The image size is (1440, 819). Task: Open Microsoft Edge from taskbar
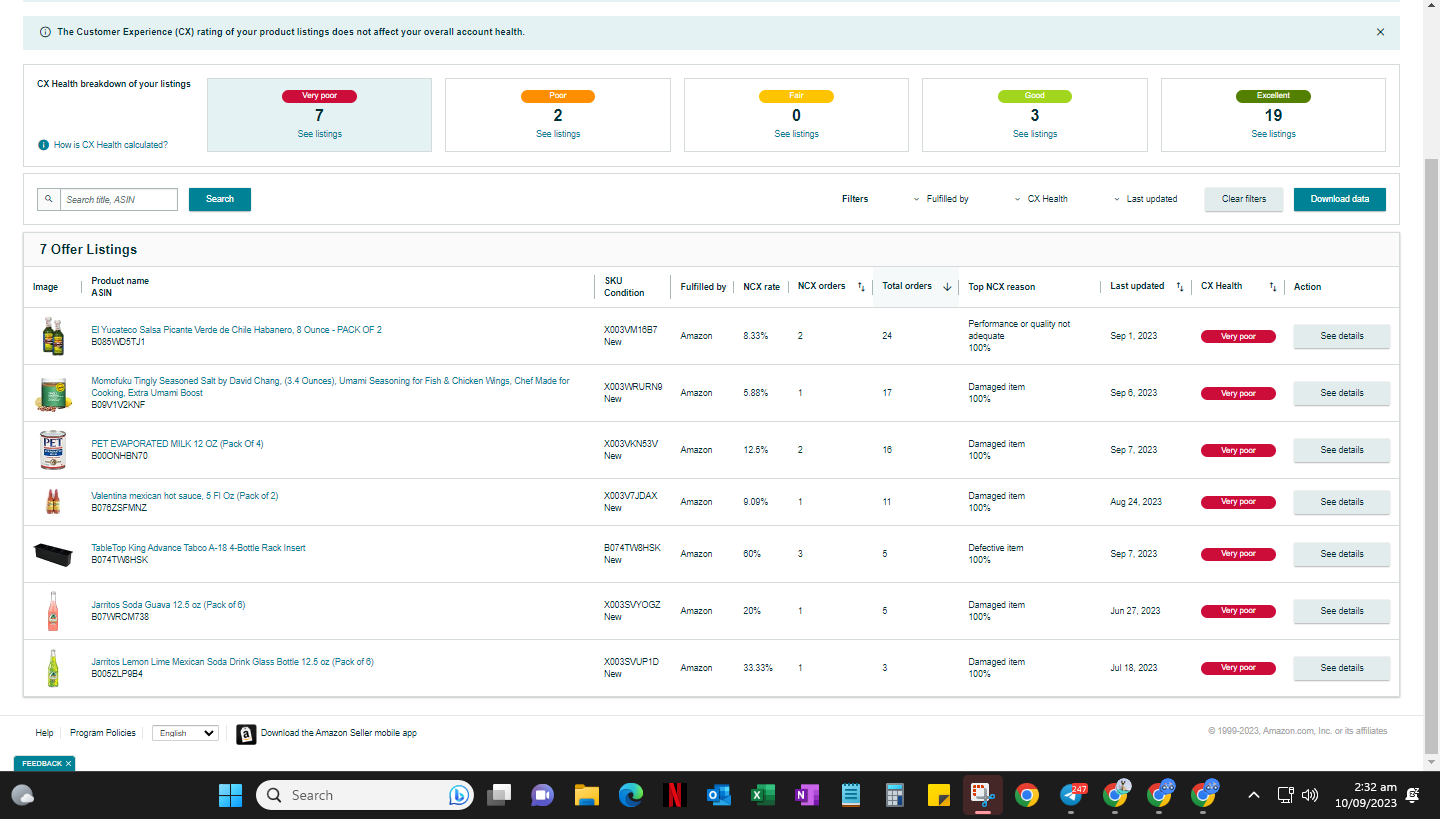630,795
